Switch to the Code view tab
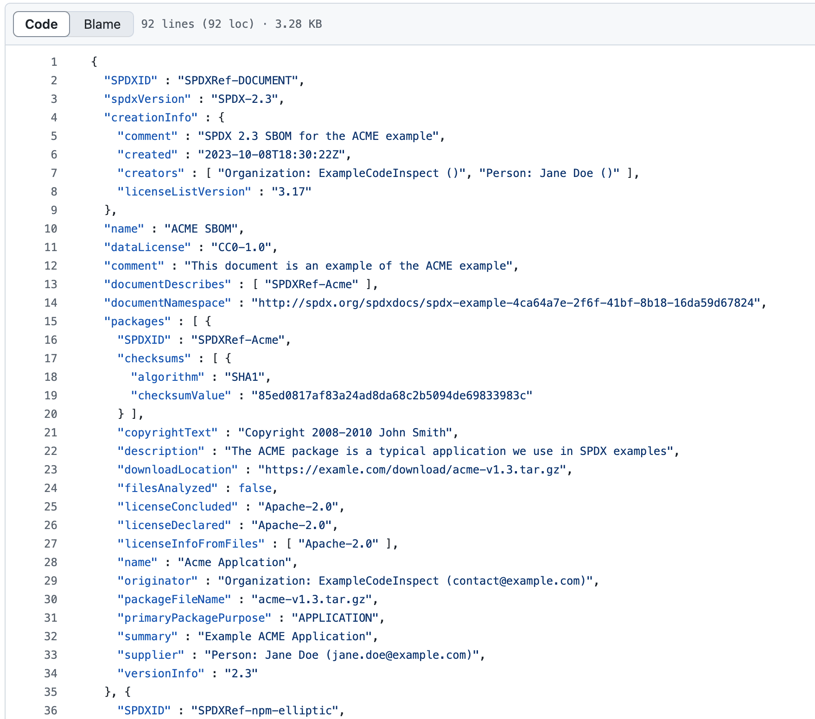Screen dimensions: 815x719 [41, 24]
